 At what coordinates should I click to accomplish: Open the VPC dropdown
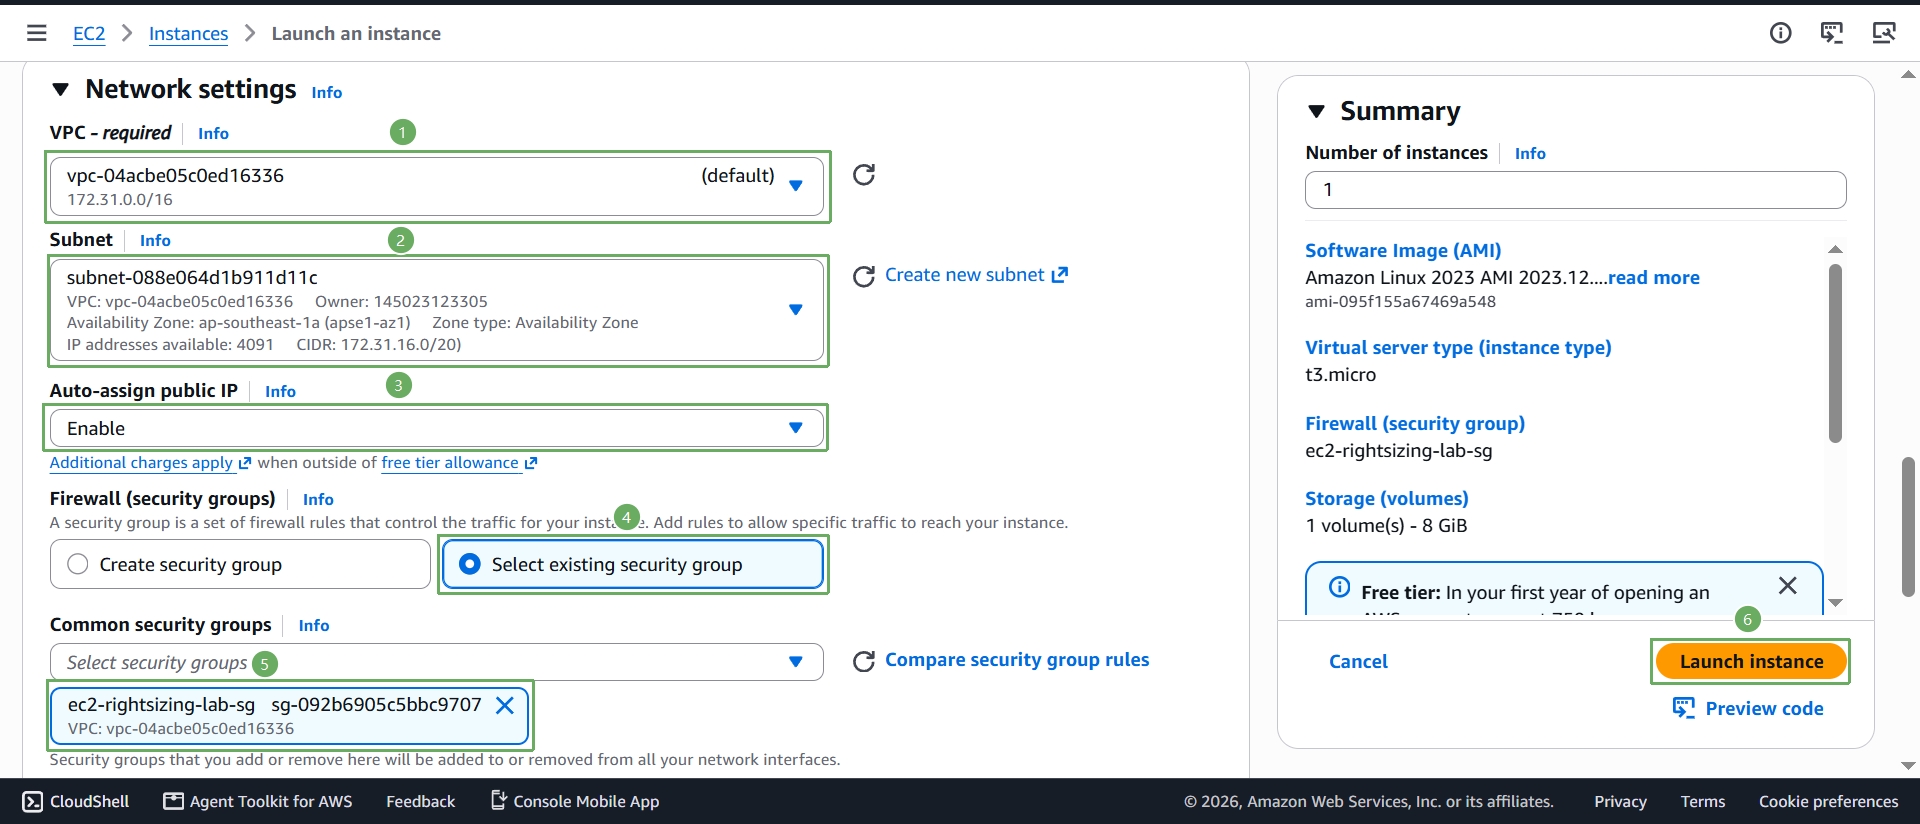(x=437, y=187)
